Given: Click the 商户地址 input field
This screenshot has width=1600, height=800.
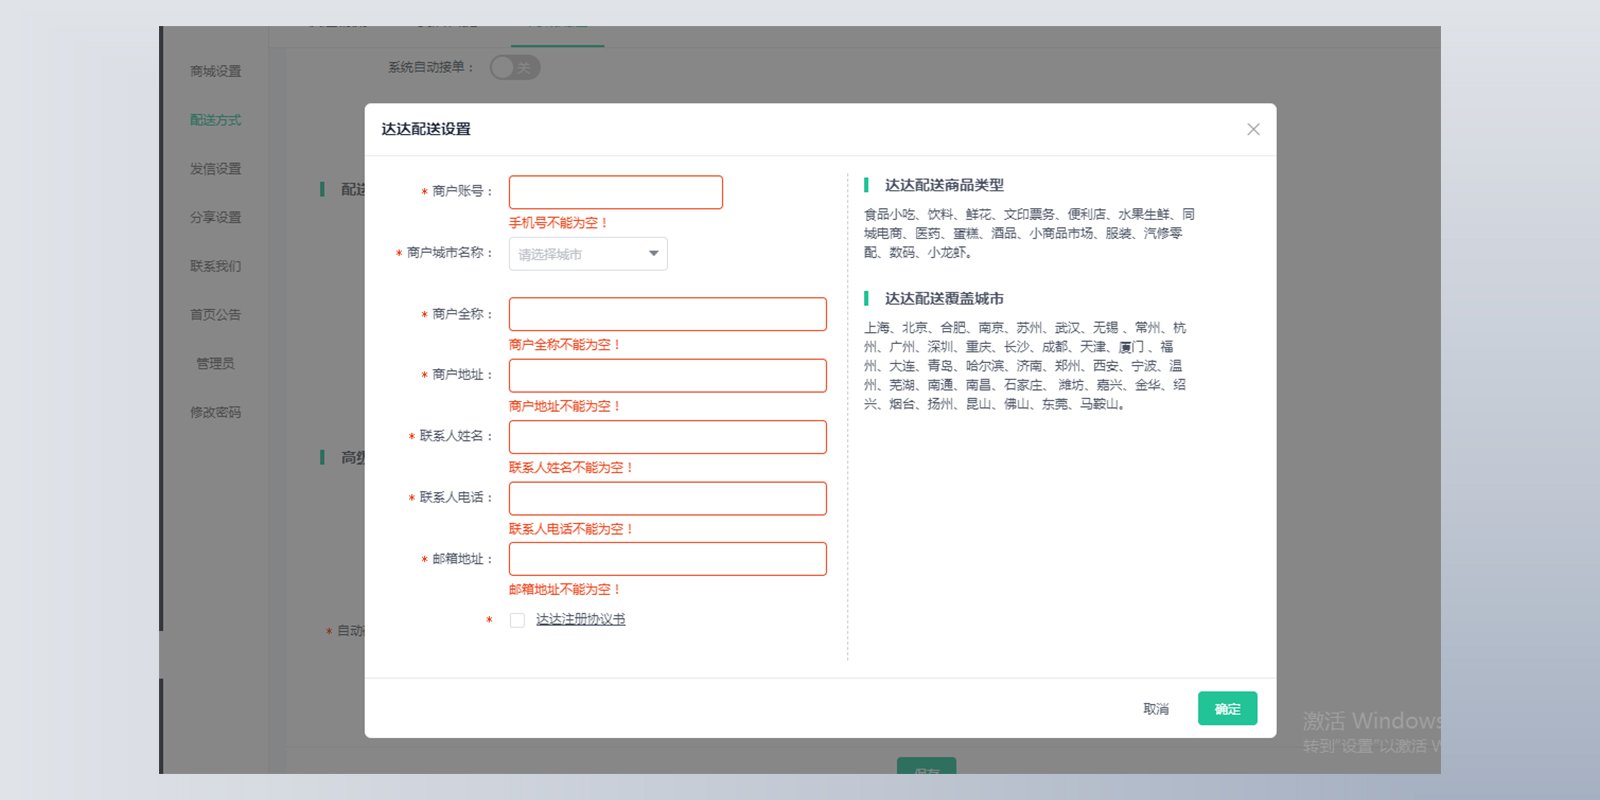Looking at the screenshot, I should (668, 375).
